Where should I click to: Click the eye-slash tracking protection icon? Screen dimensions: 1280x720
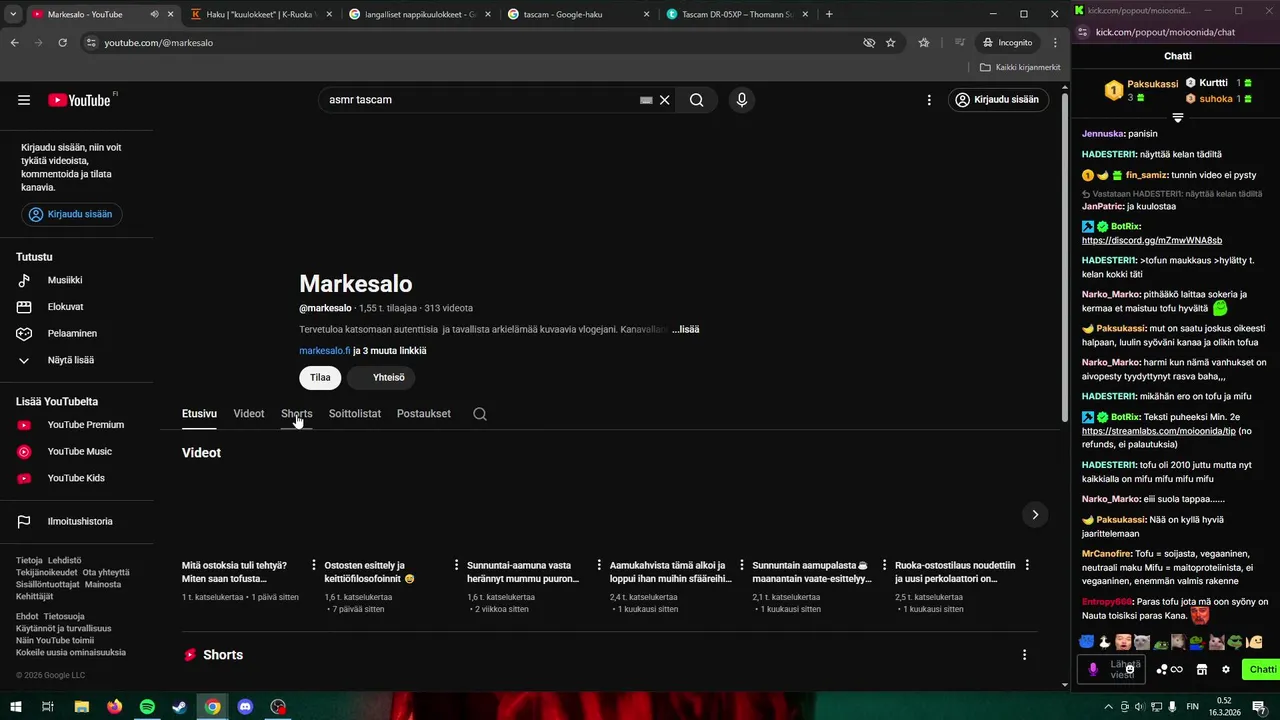pos(869,43)
